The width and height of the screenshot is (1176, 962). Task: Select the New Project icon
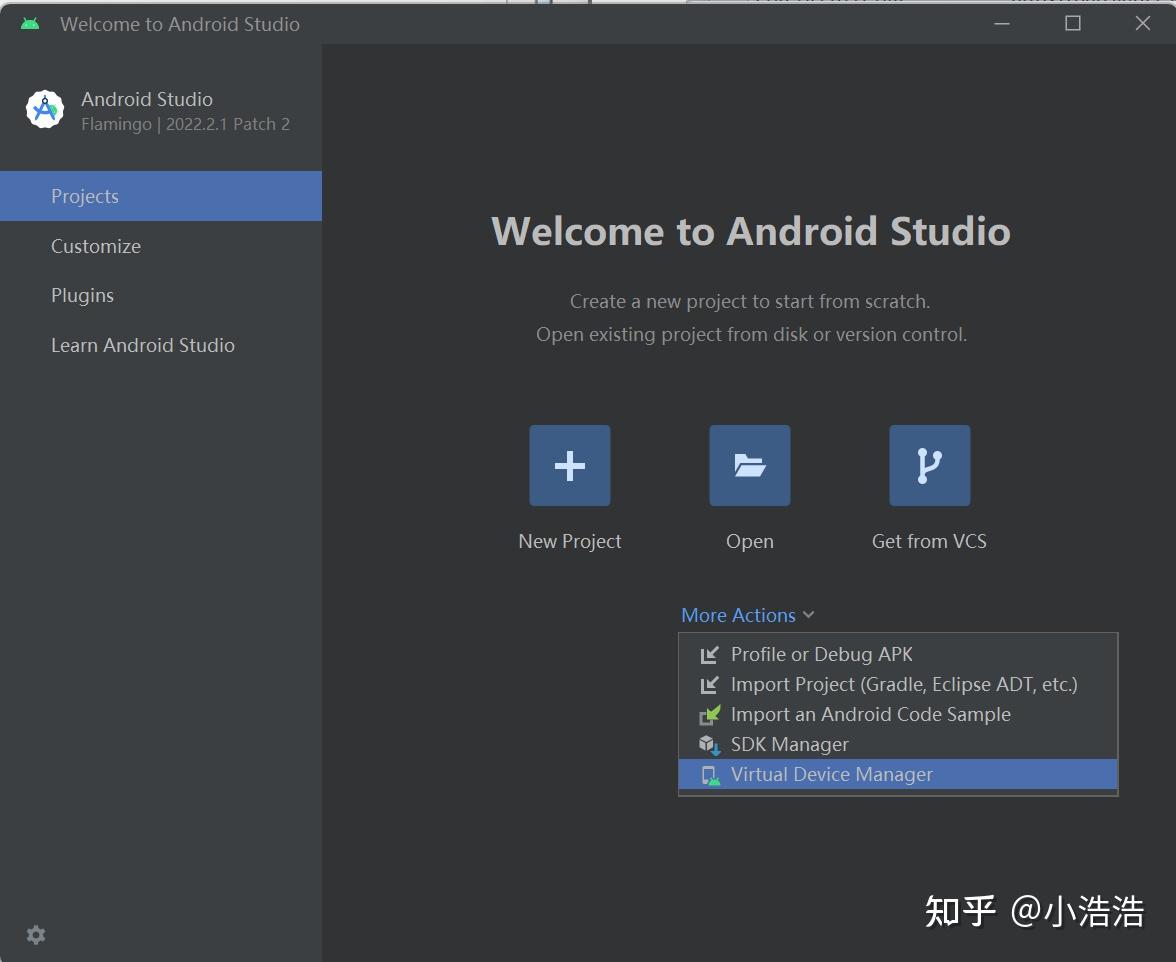pyautogui.click(x=569, y=464)
